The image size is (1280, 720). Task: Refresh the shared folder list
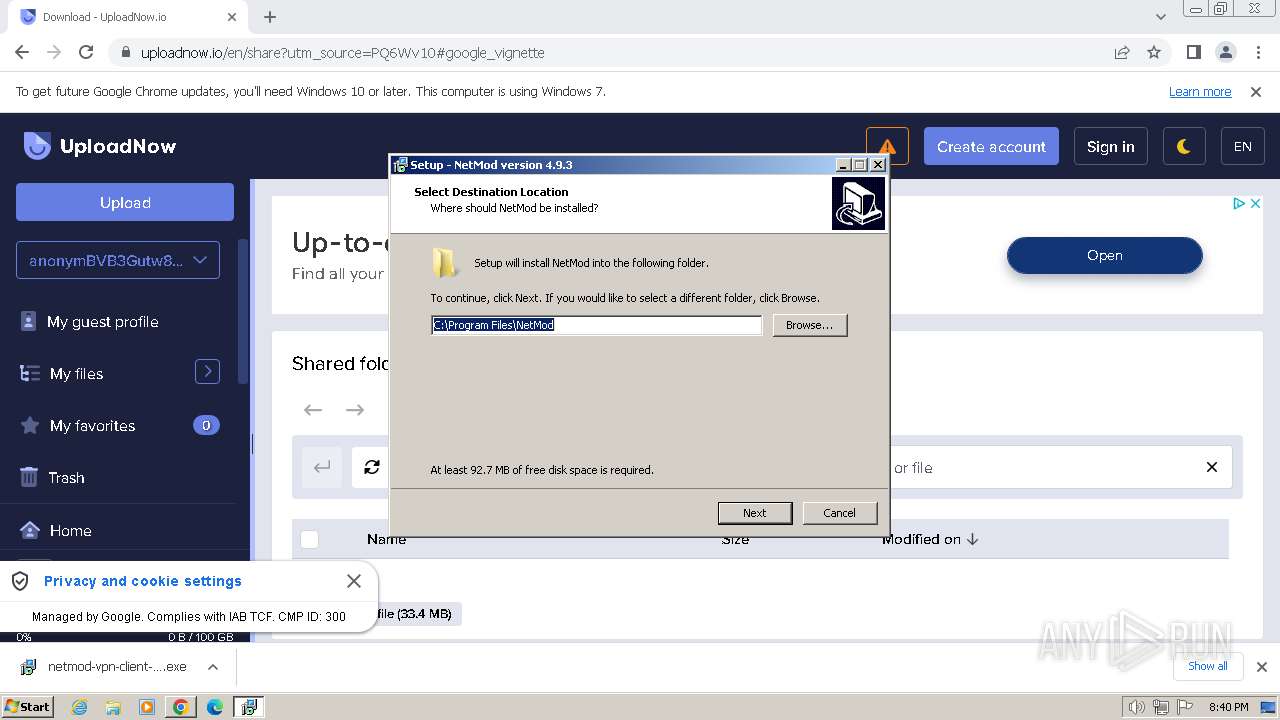pos(372,467)
